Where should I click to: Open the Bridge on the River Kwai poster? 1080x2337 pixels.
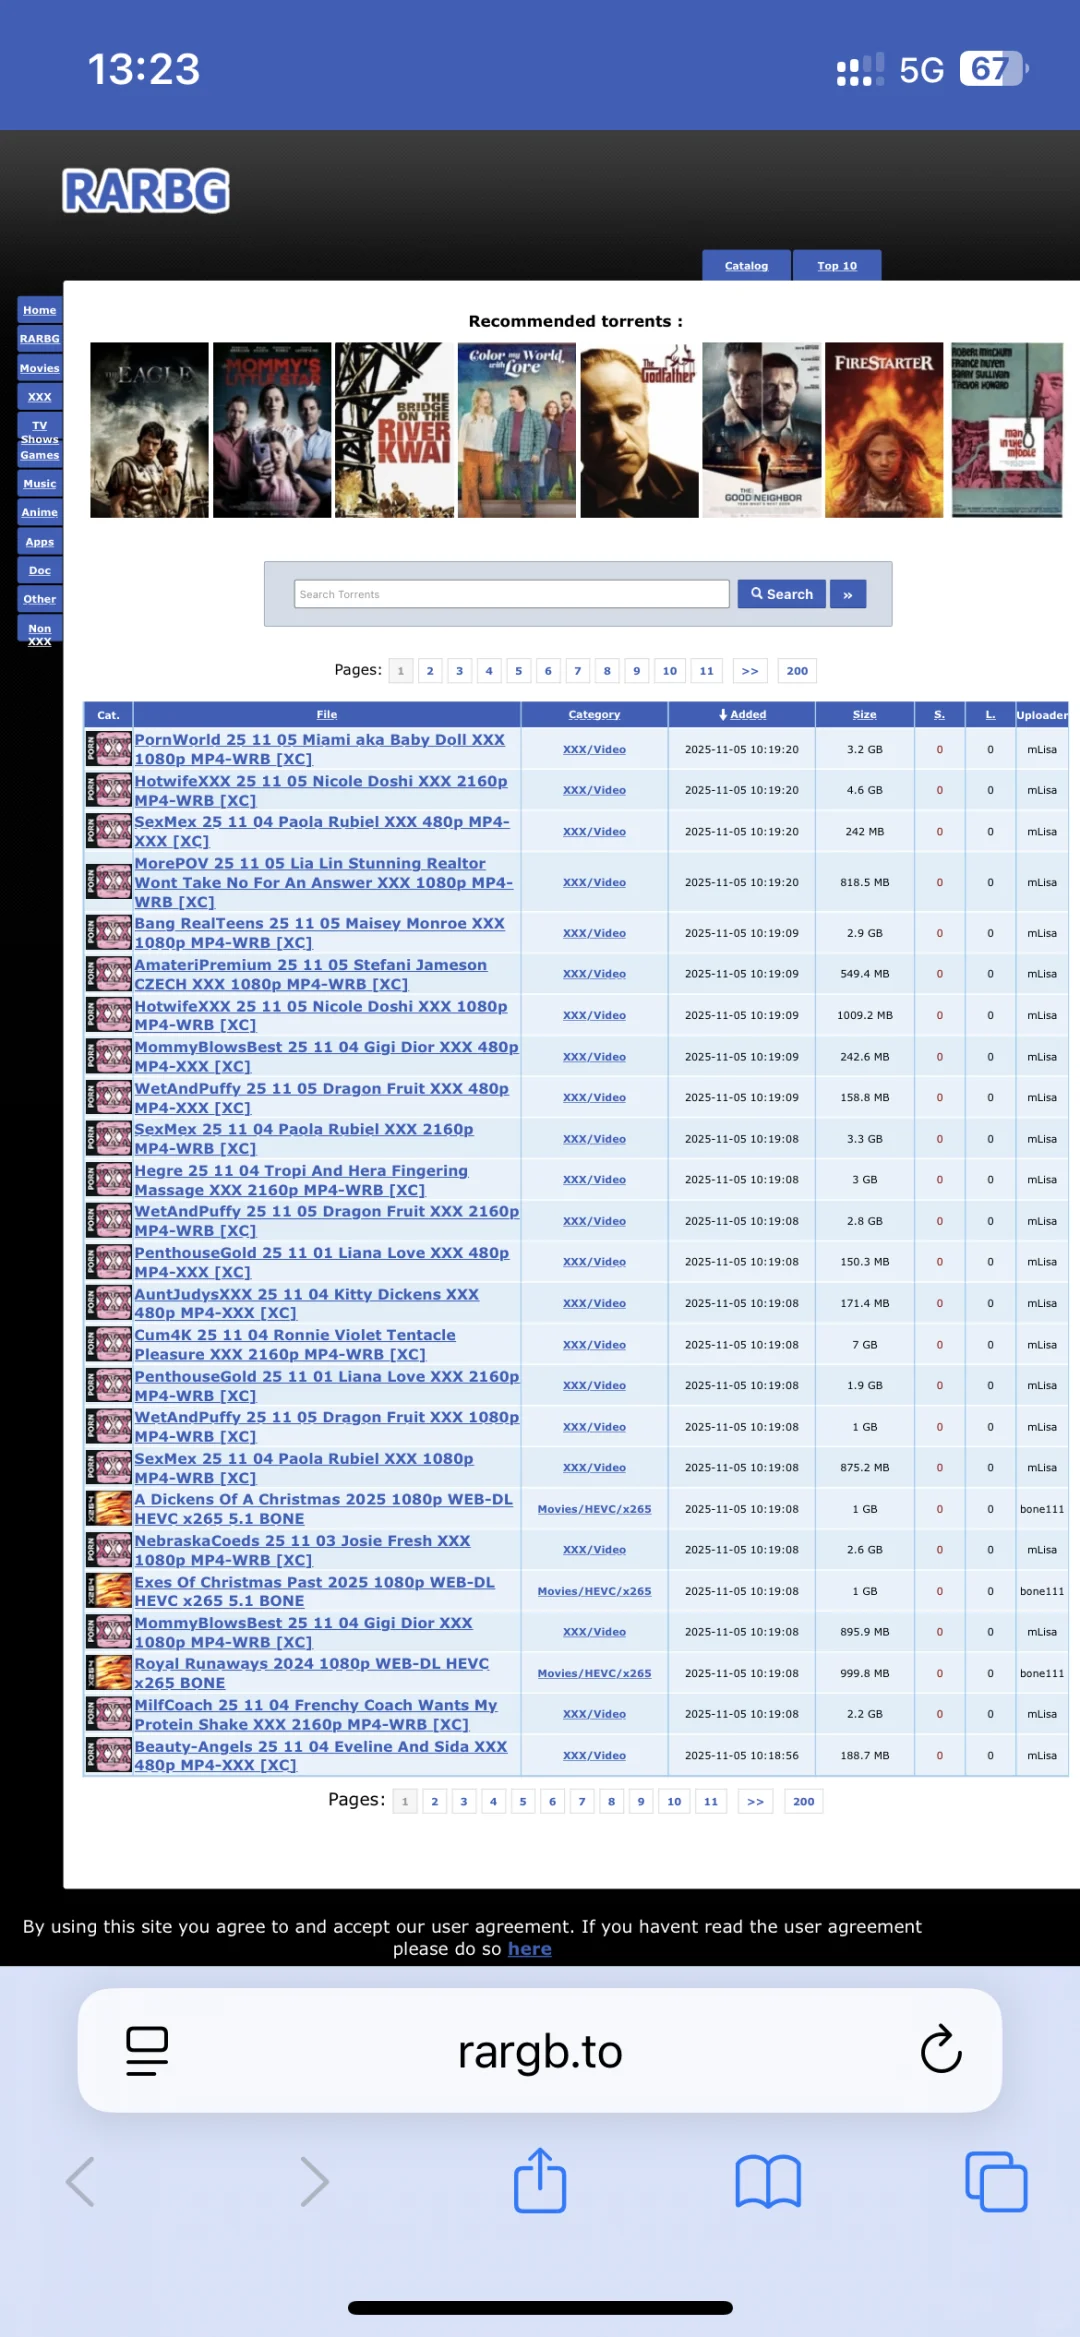tap(394, 430)
